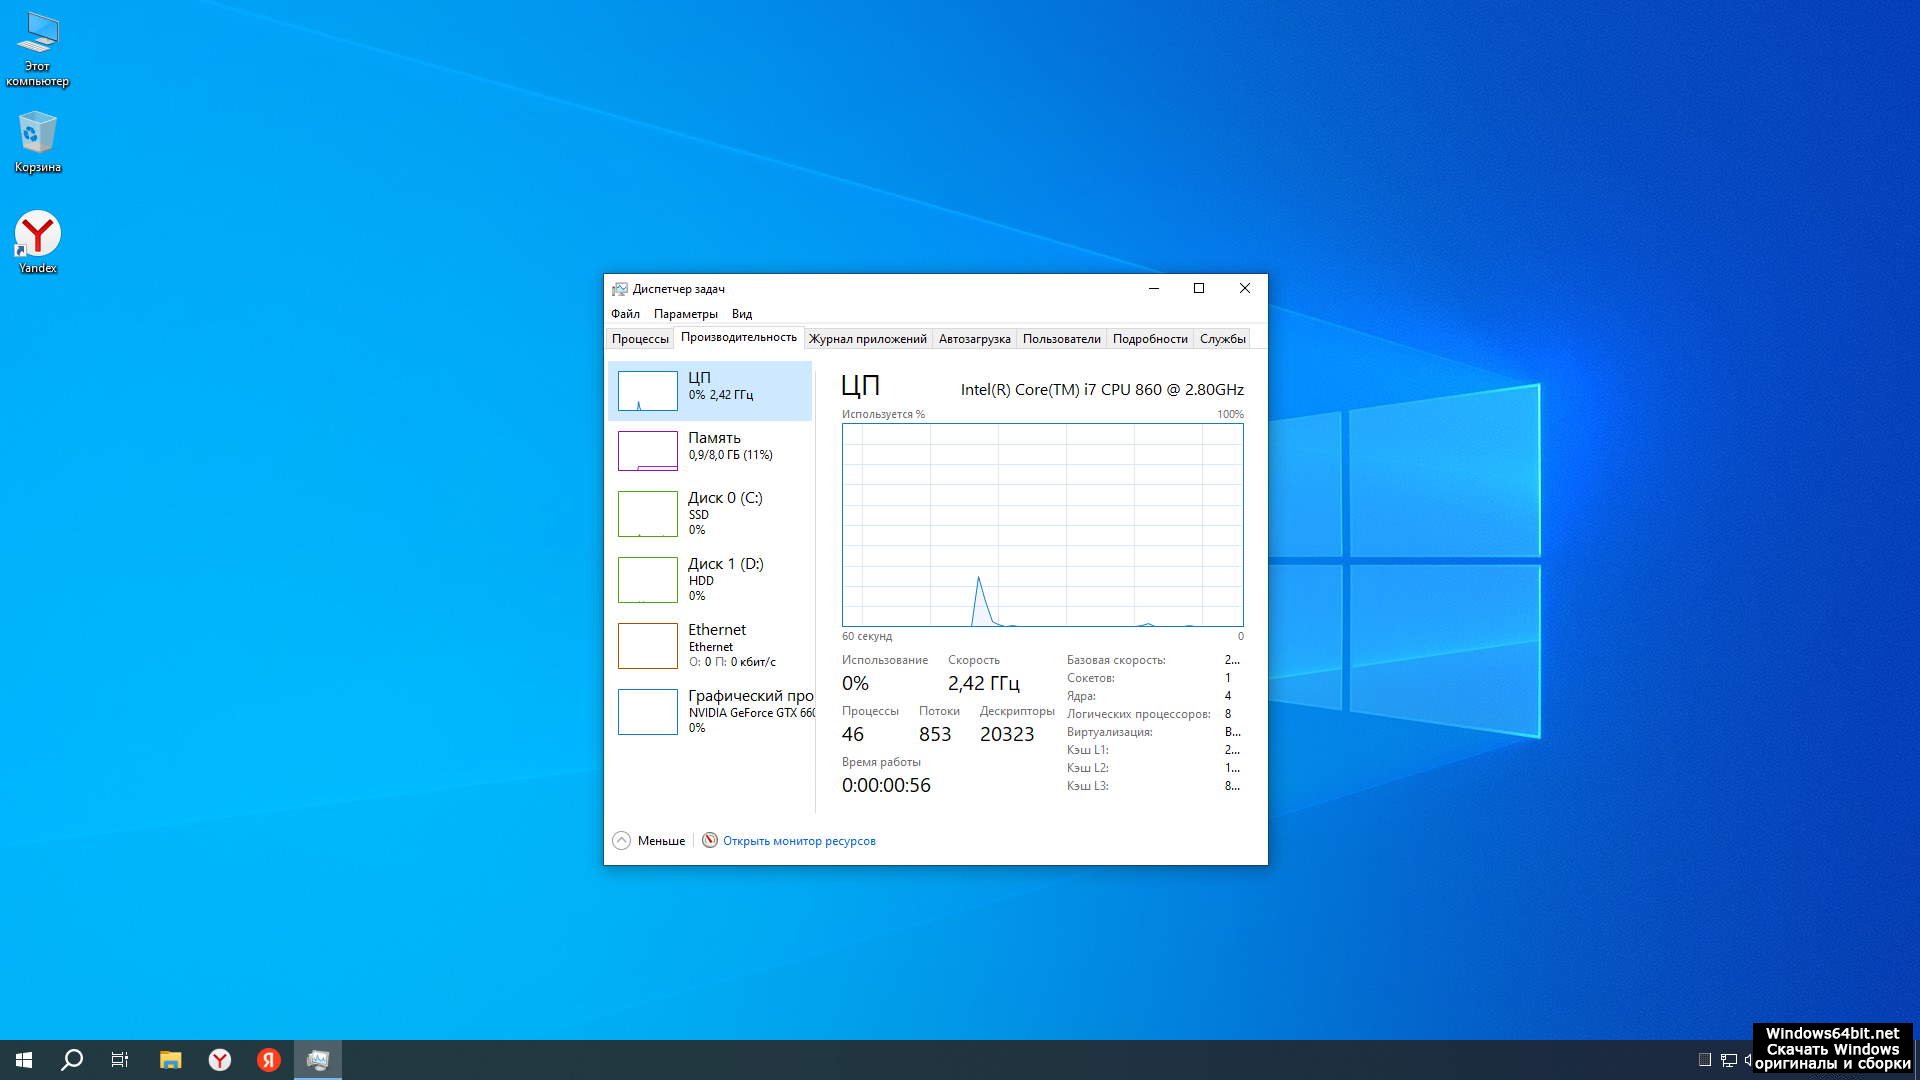Open the Открыть монитор ресурсов link
Viewport: 1920px width, 1080px height.
tap(799, 841)
